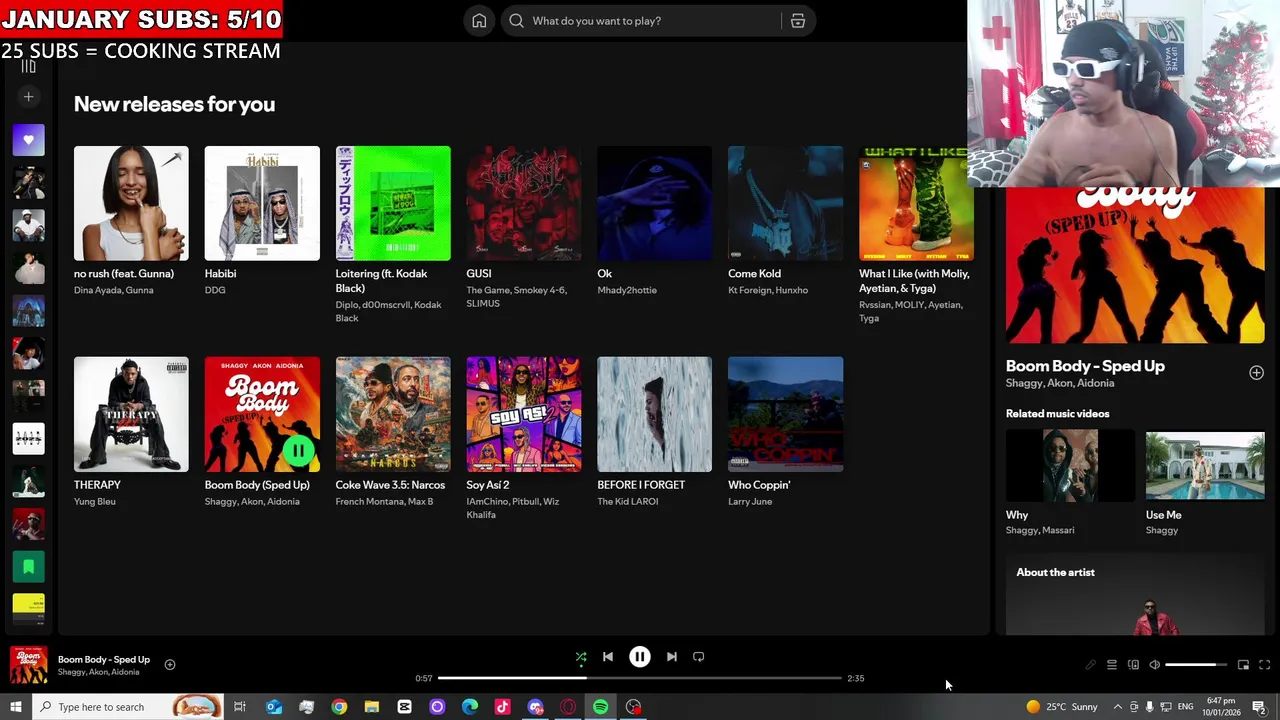
Task: Skip to previous track
Action: pyautogui.click(x=608, y=657)
